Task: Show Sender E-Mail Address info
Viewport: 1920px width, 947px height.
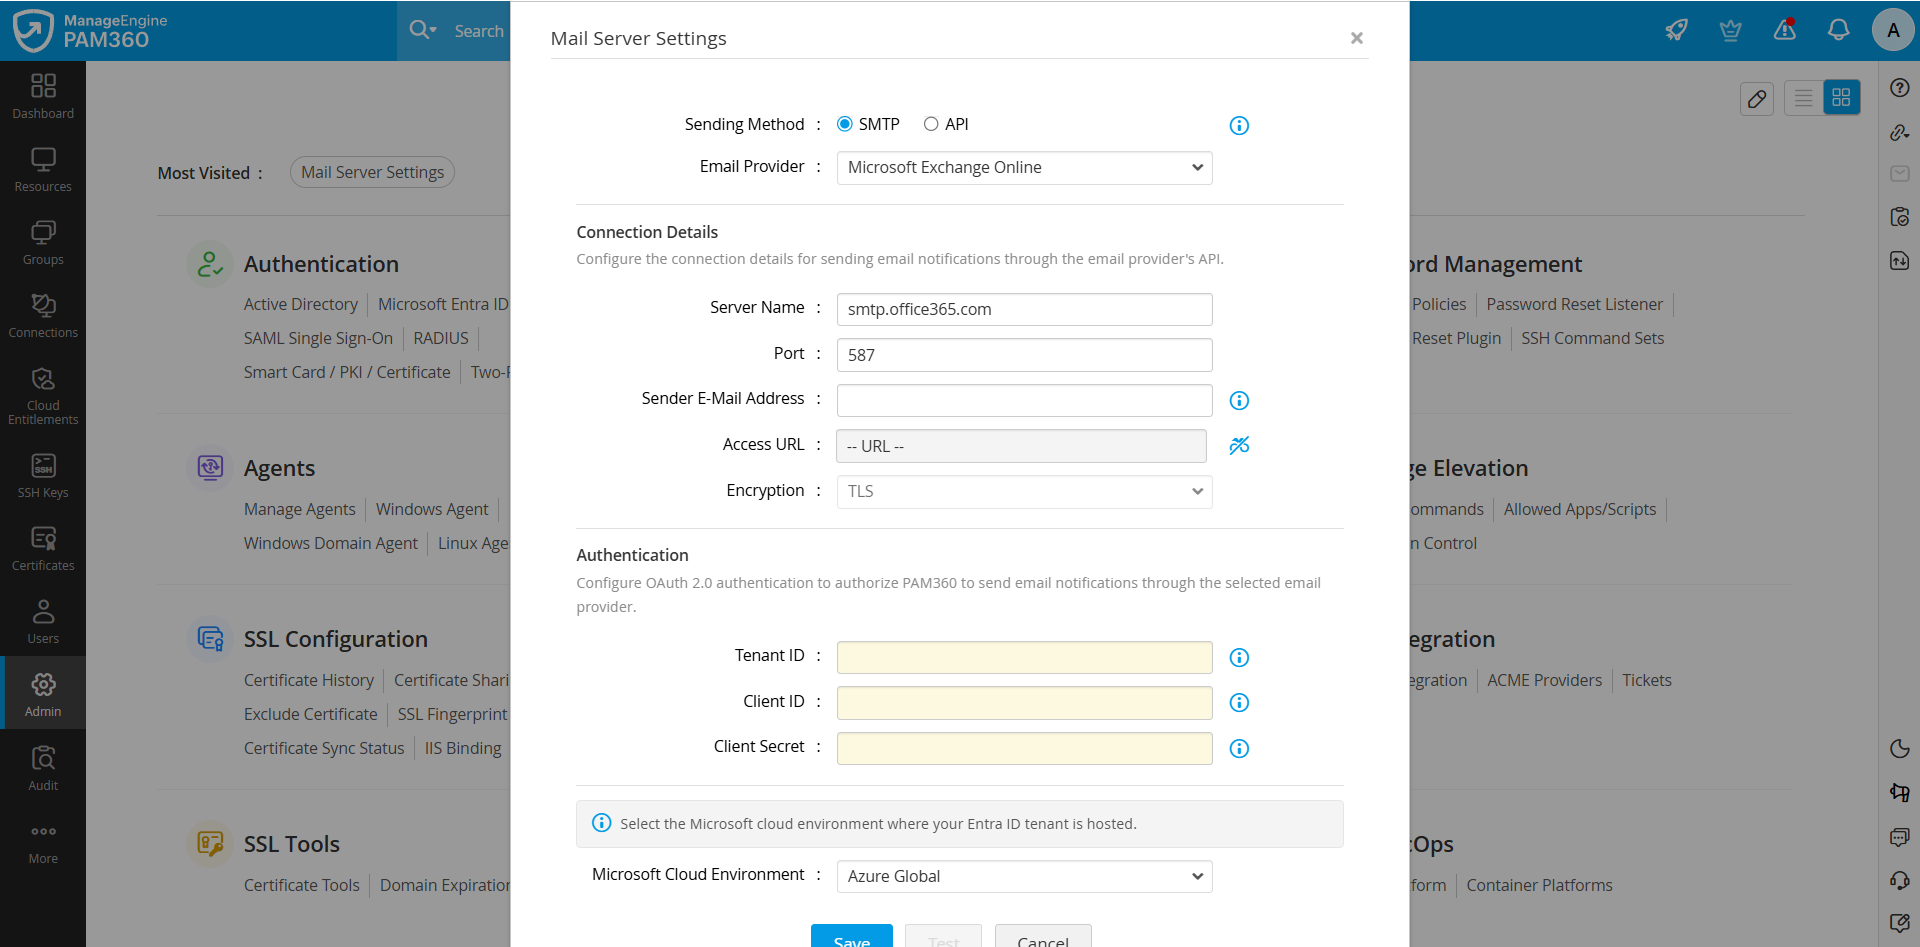Action: point(1239,401)
